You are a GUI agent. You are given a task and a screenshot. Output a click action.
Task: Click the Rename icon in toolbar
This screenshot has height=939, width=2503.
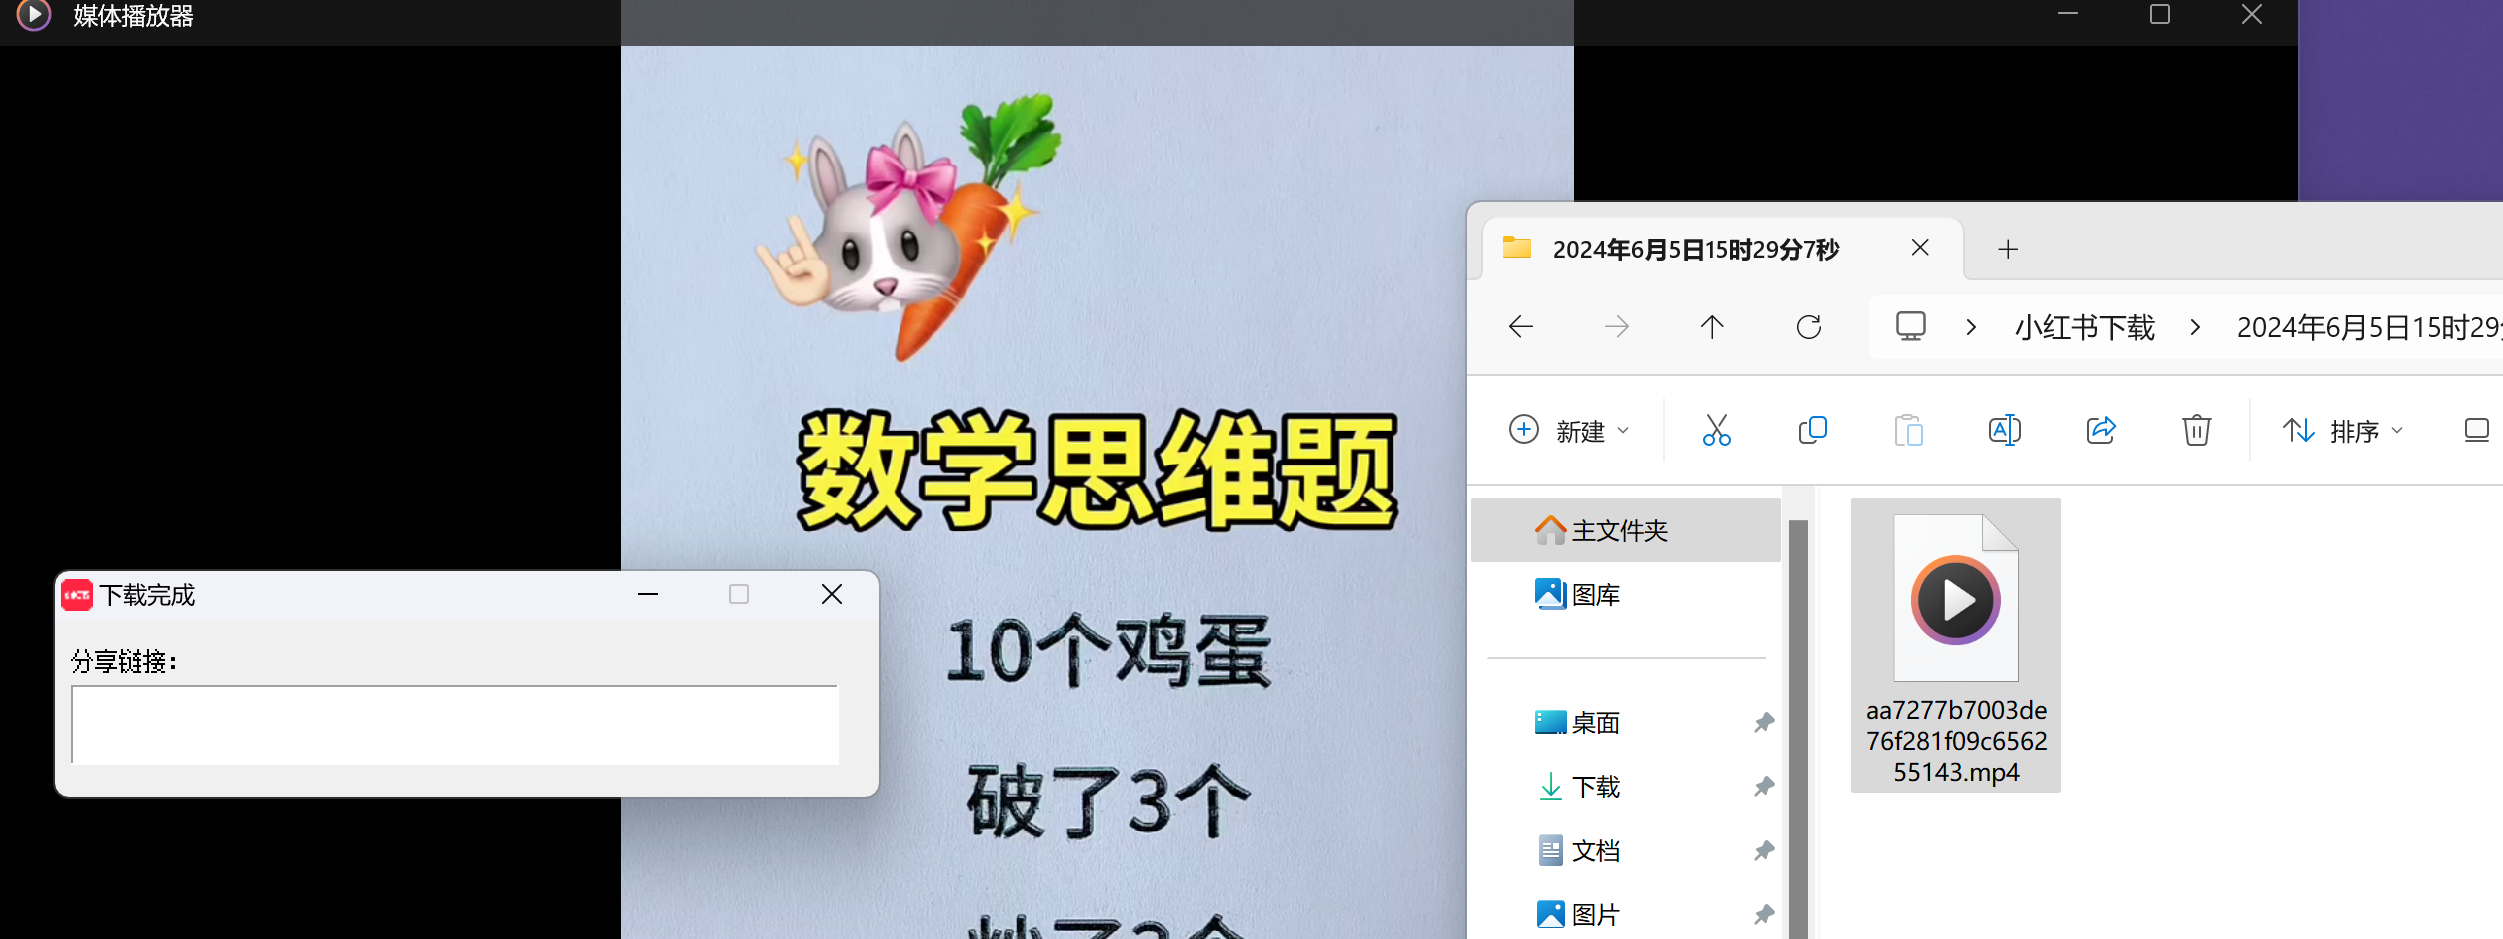click(2004, 431)
